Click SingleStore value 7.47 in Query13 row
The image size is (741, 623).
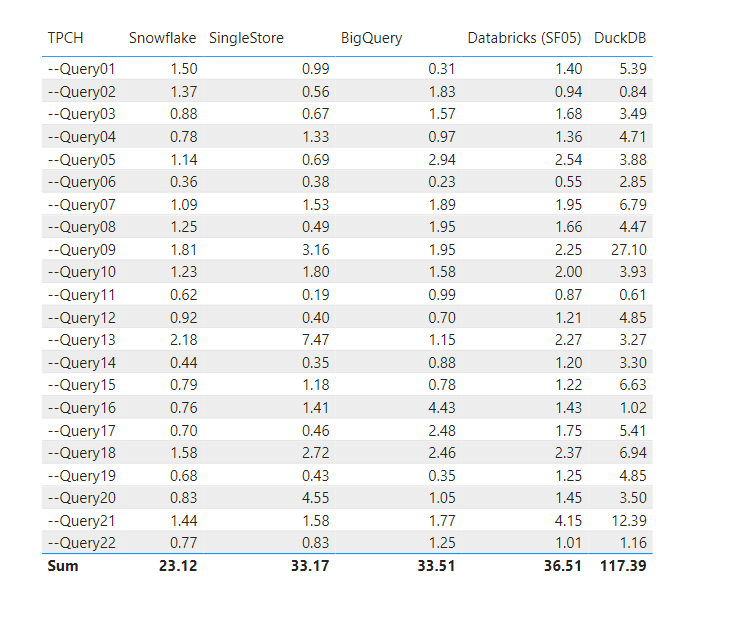[314, 340]
